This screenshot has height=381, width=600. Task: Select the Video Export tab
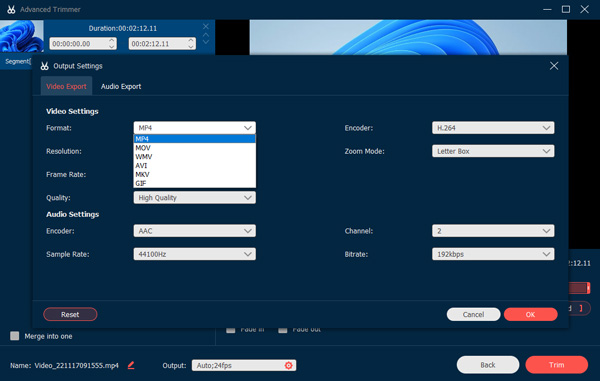click(66, 86)
